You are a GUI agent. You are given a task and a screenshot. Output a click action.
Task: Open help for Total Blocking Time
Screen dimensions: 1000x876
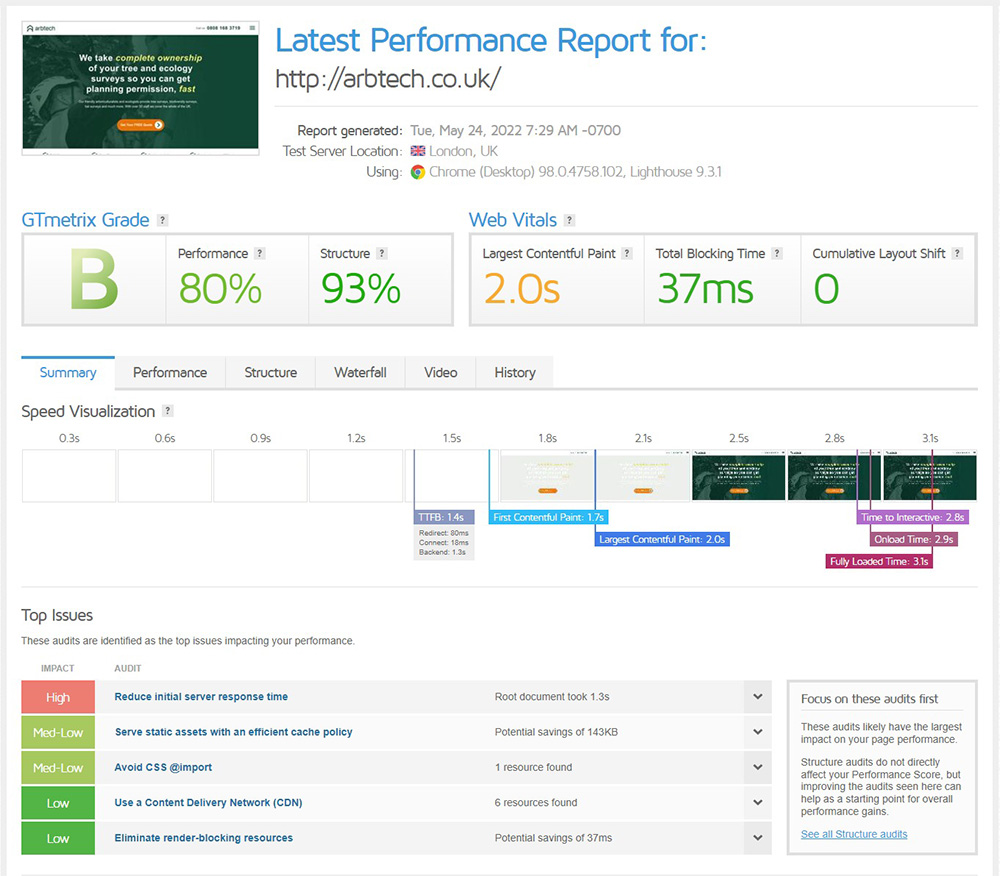pos(777,253)
